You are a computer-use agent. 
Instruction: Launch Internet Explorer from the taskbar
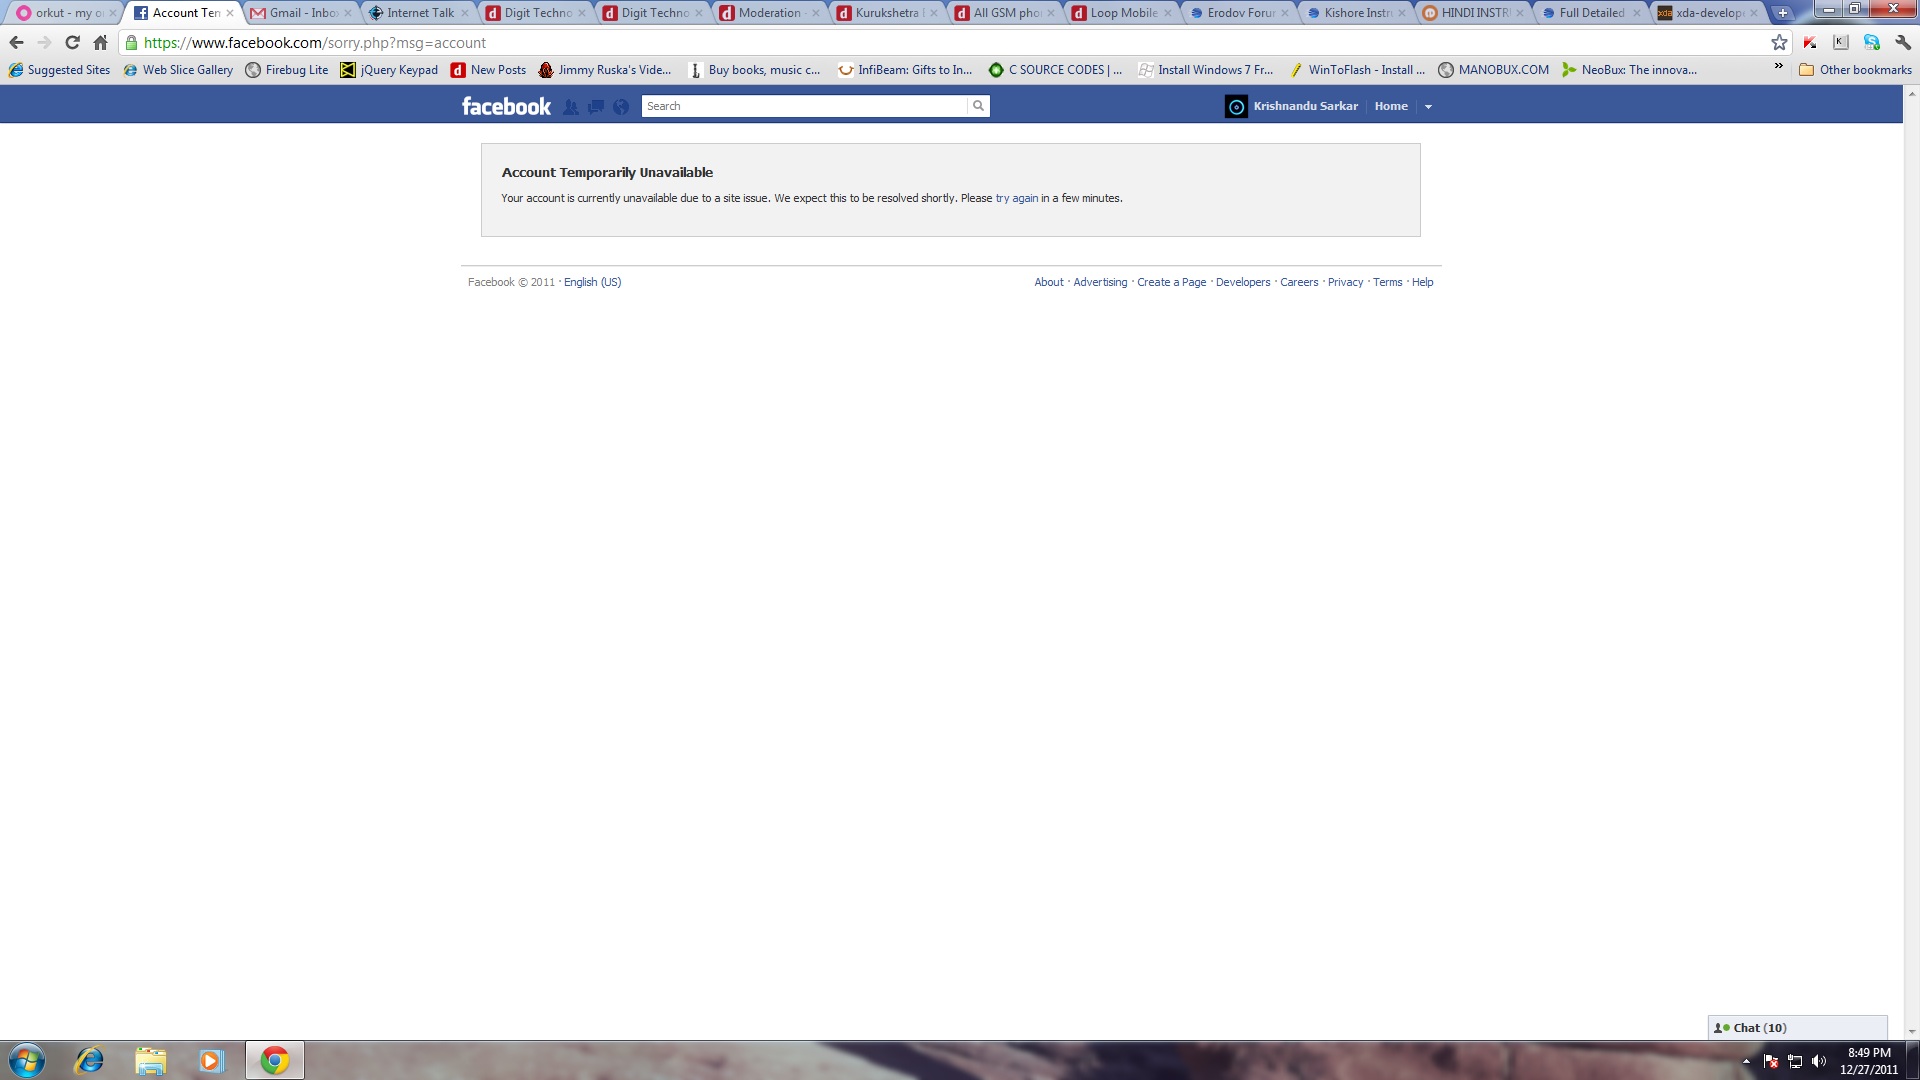[x=89, y=1060]
